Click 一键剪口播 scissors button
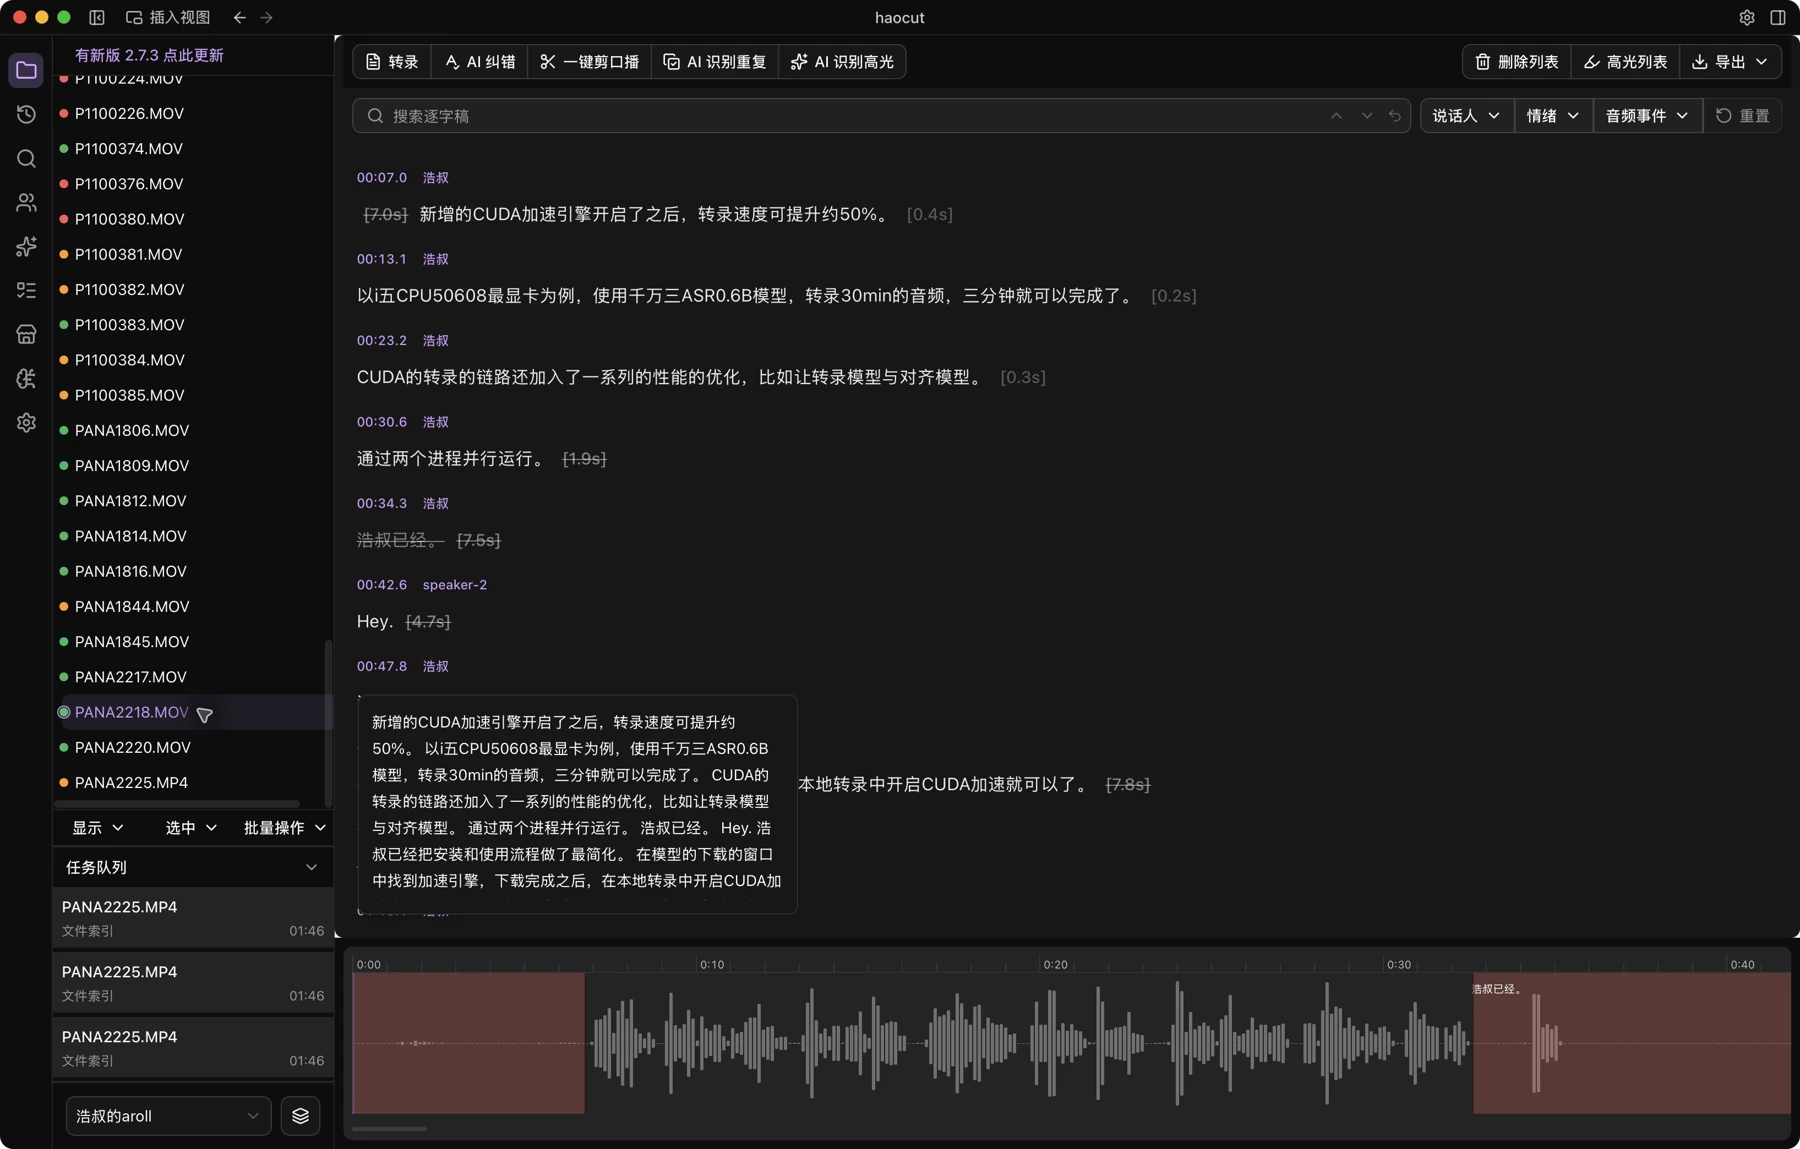The width and height of the screenshot is (1800, 1149). tap(589, 62)
